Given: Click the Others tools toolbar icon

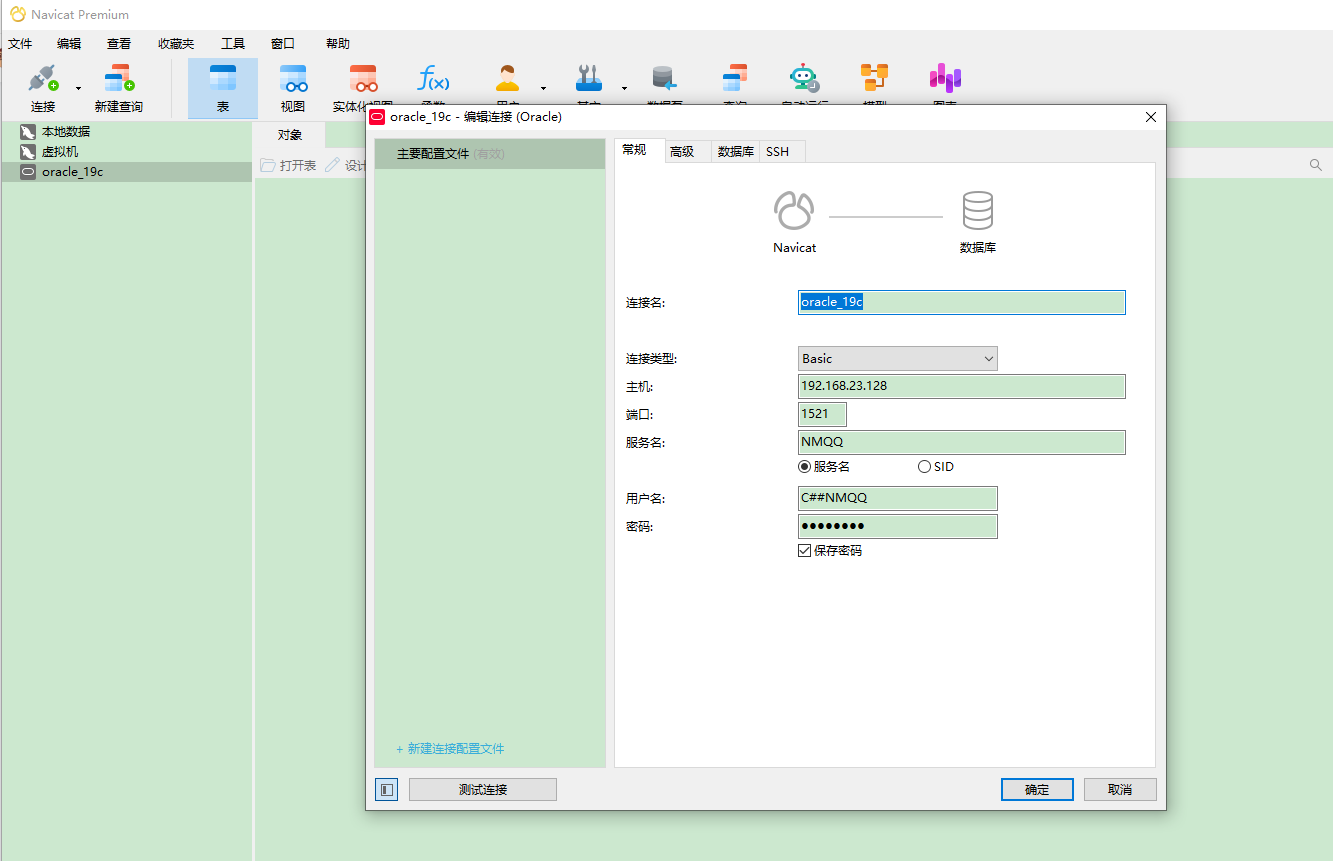Looking at the screenshot, I should point(589,79).
